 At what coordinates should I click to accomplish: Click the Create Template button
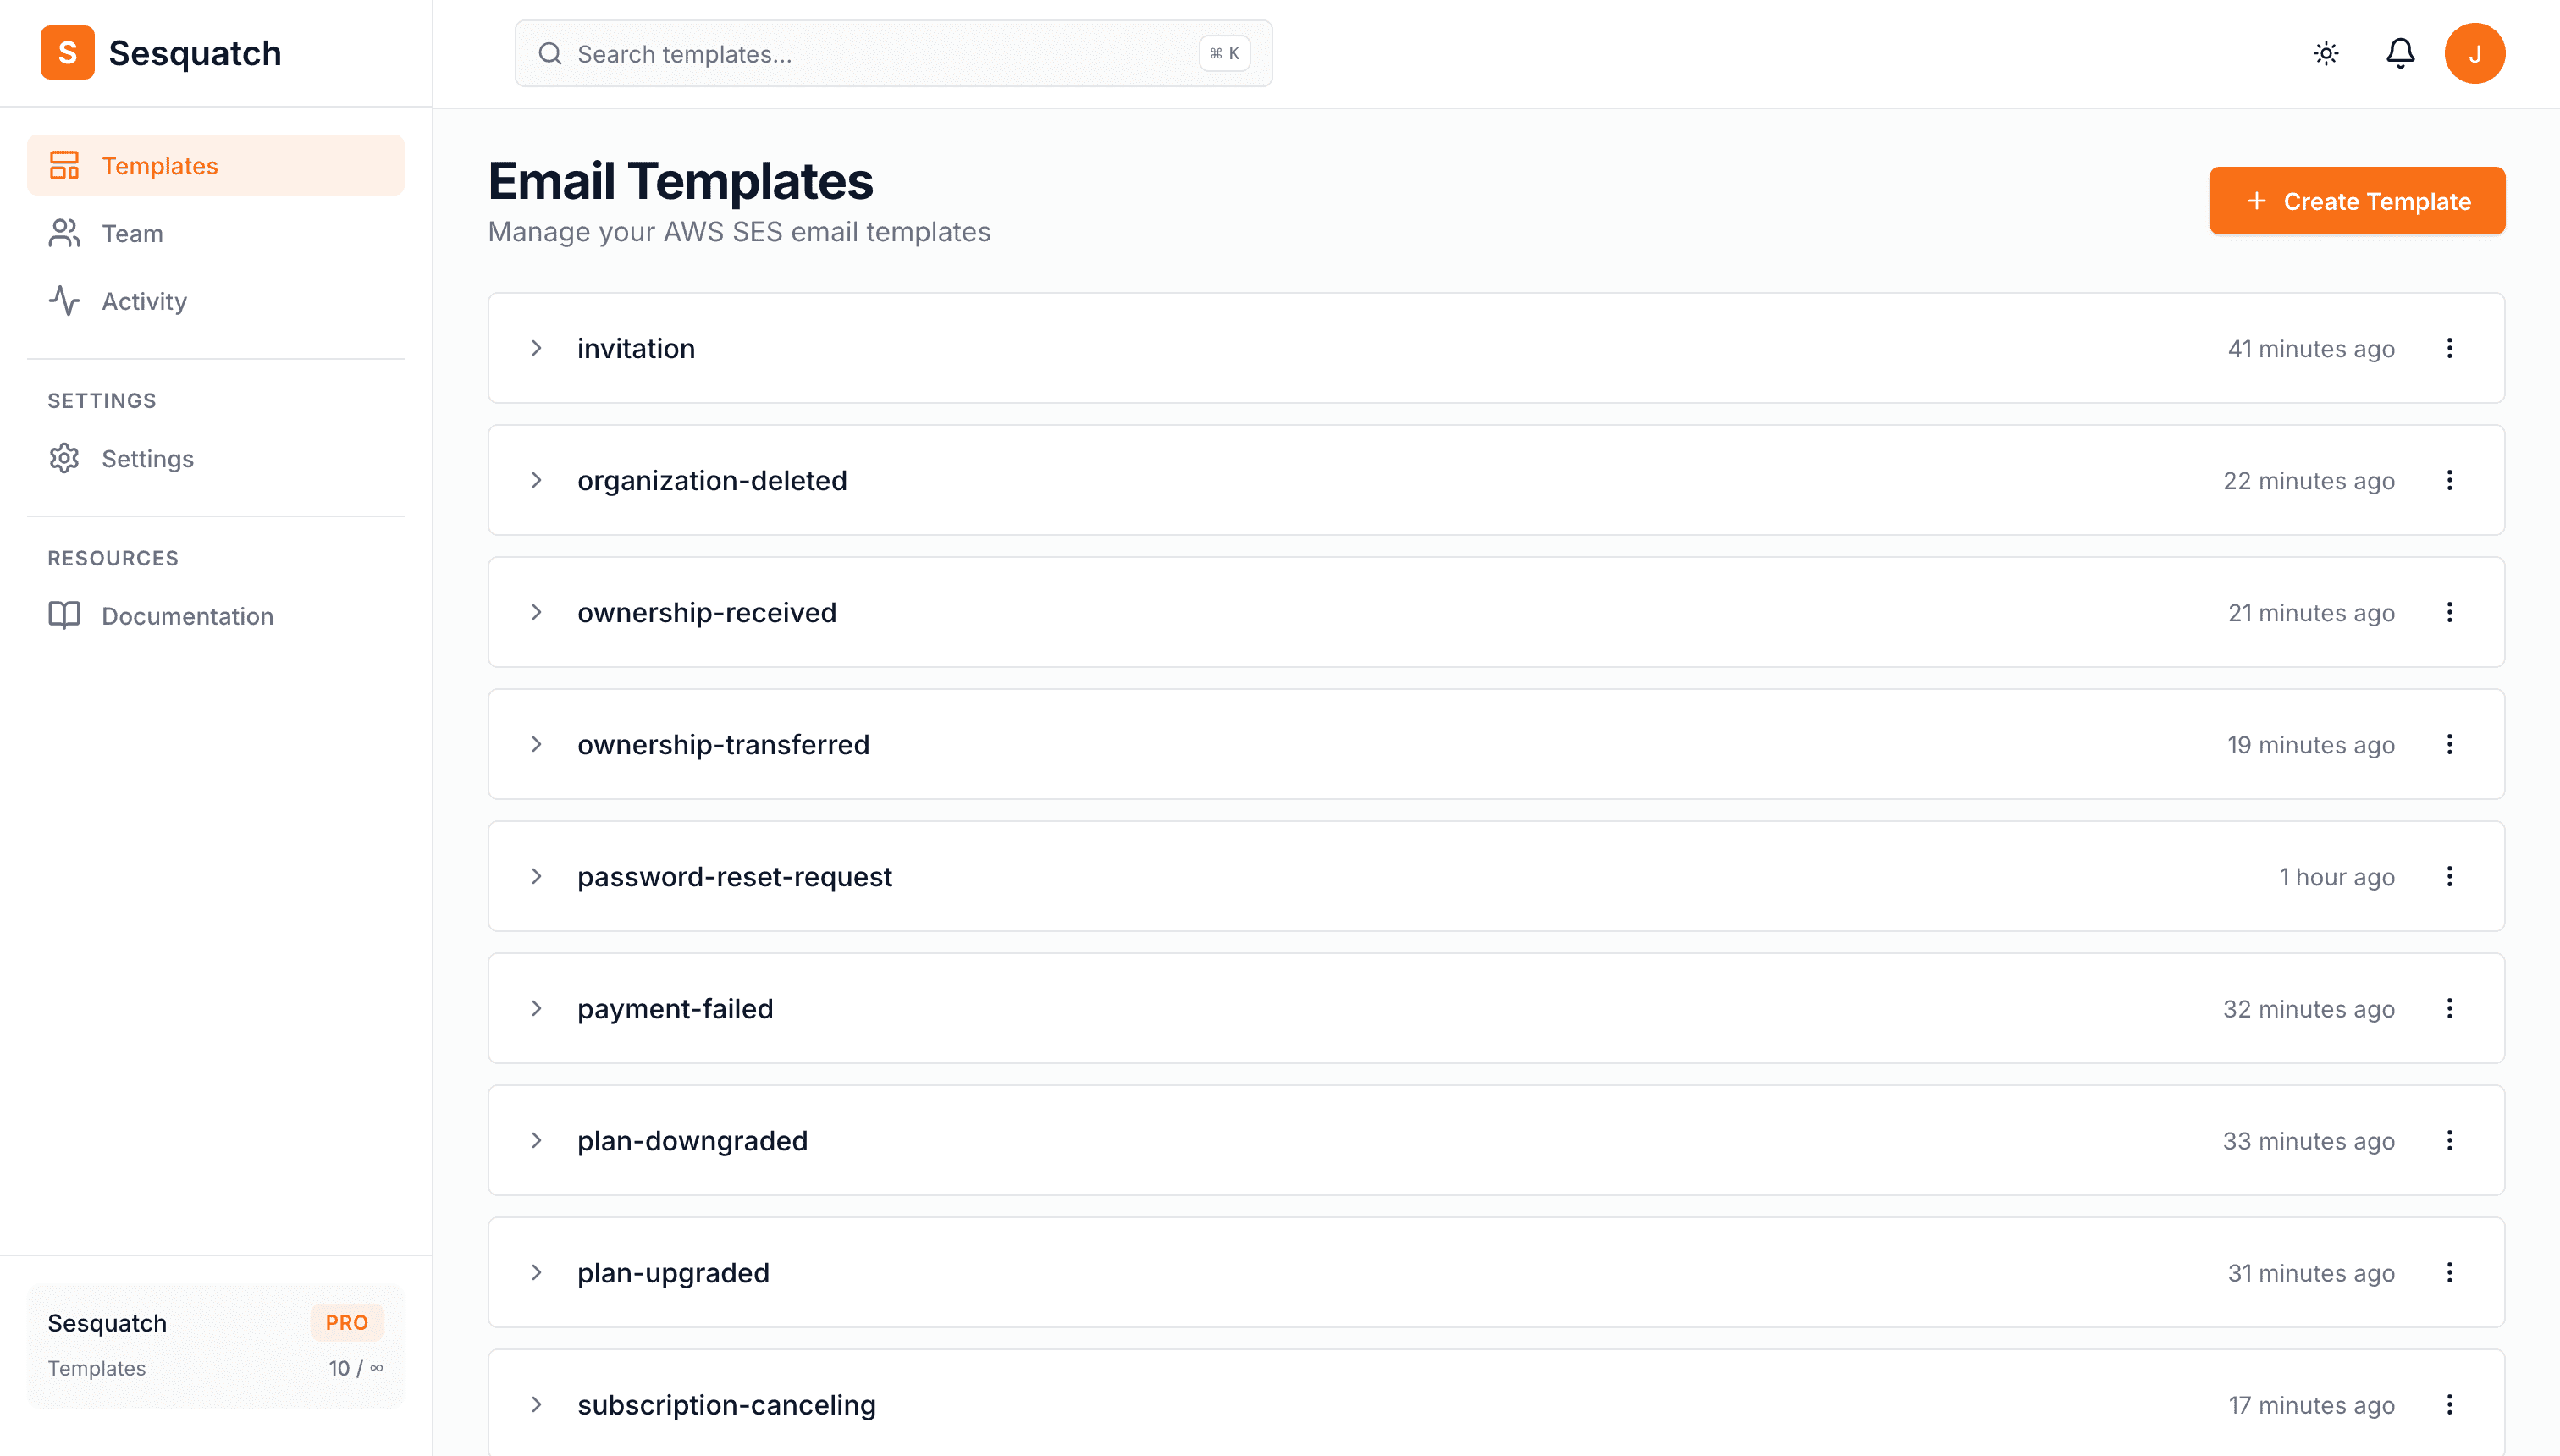coord(2357,200)
